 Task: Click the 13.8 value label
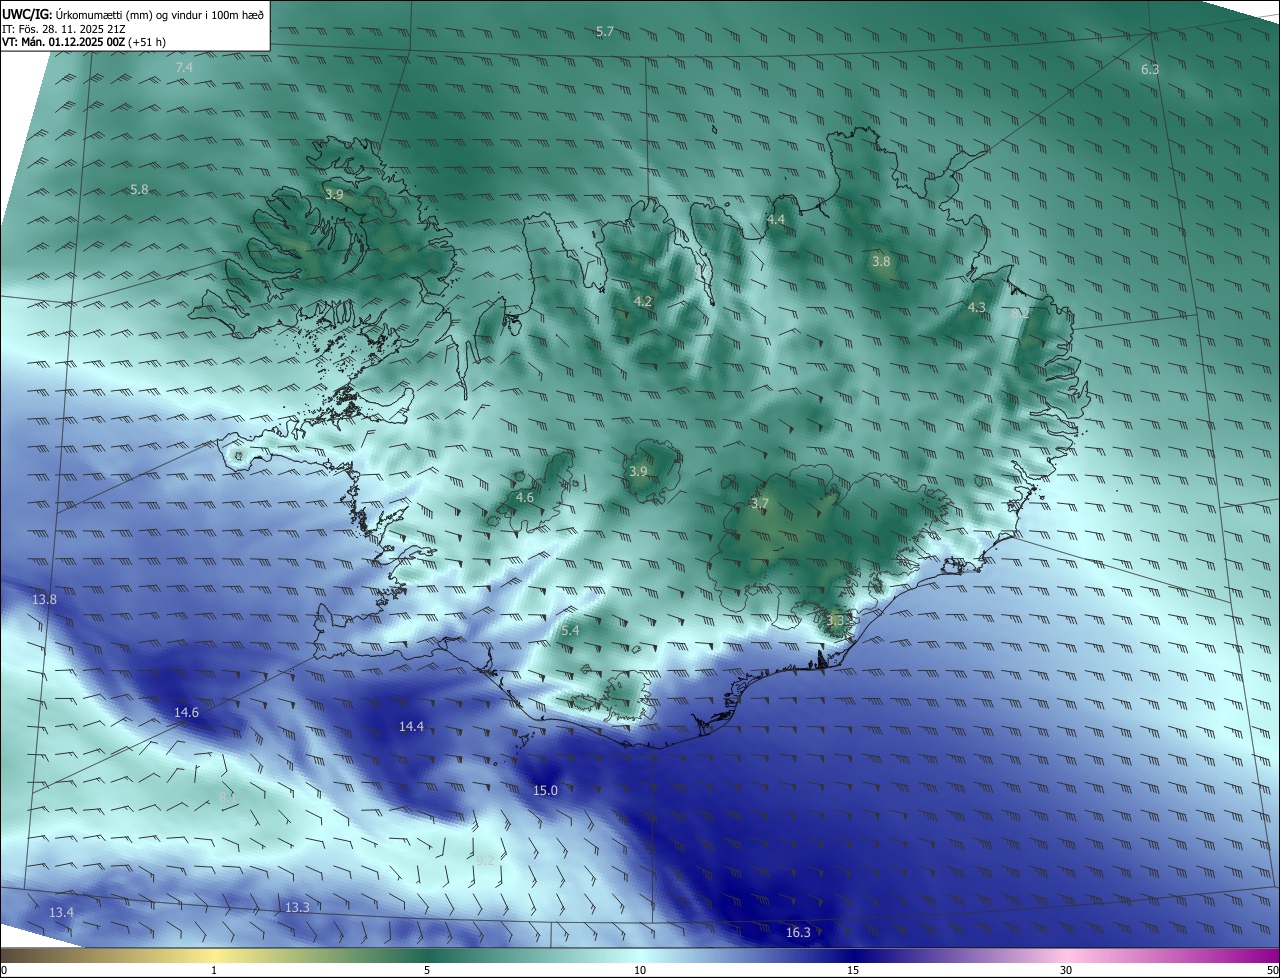44,599
